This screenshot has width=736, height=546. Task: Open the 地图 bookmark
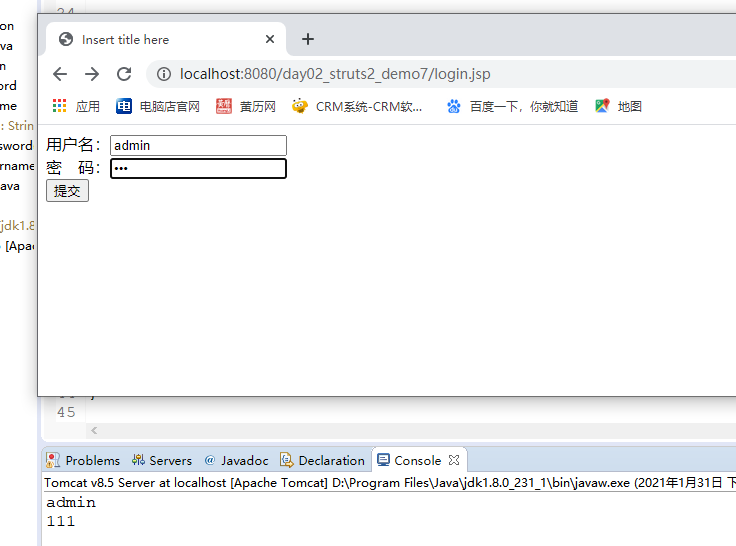pos(618,107)
